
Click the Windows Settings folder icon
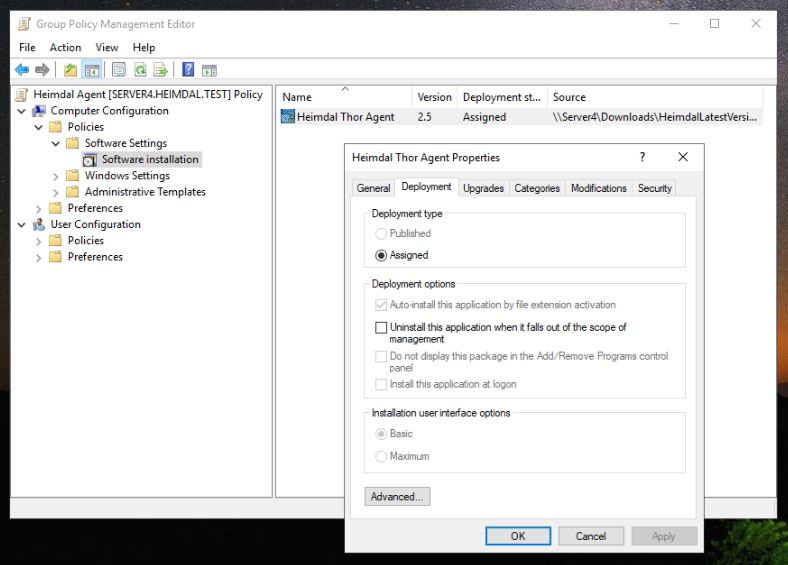pos(73,175)
